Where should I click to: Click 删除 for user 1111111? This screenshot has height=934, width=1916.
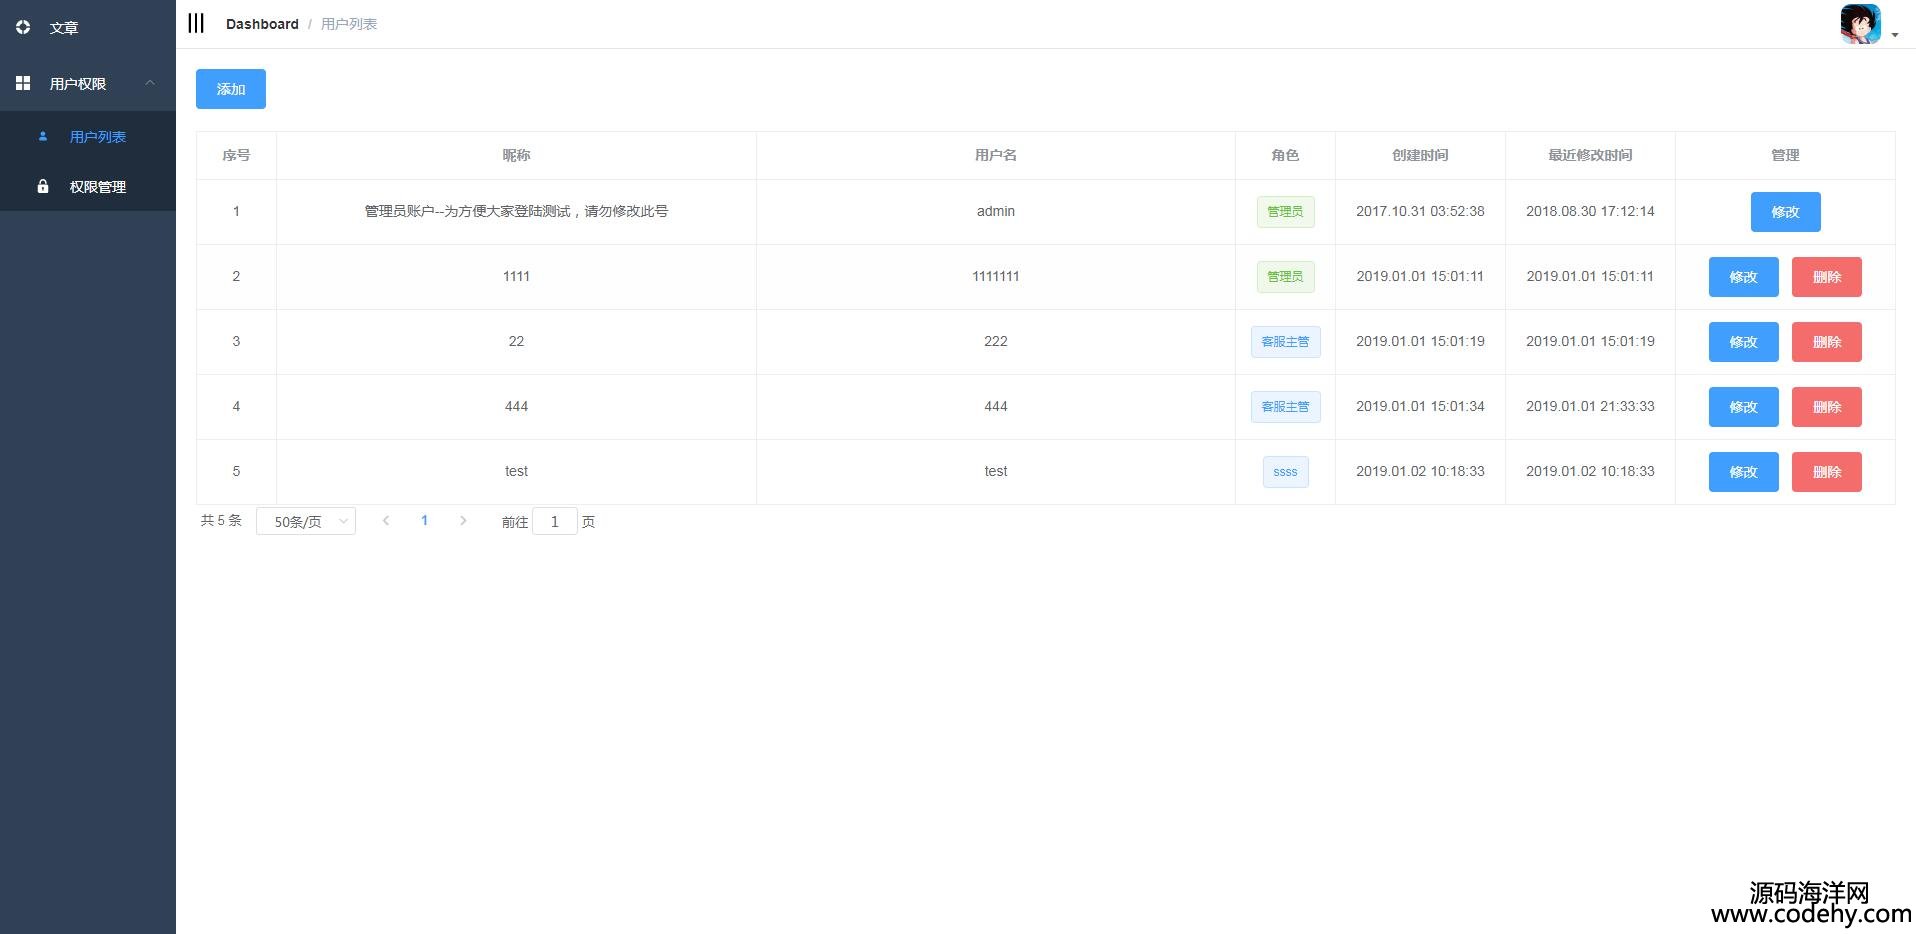[1827, 277]
